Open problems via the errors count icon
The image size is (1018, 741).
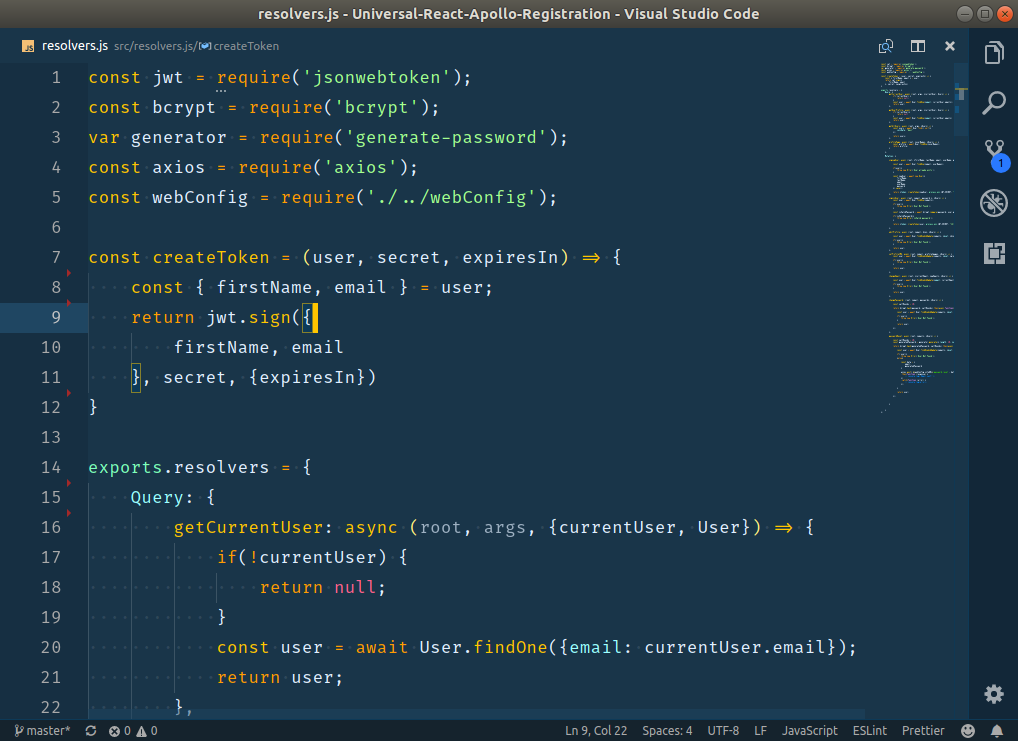(119, 731)
